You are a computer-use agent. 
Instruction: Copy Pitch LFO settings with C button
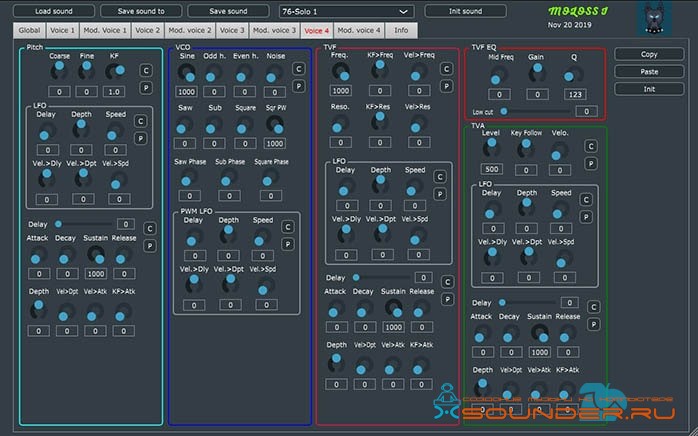[141, 121]
